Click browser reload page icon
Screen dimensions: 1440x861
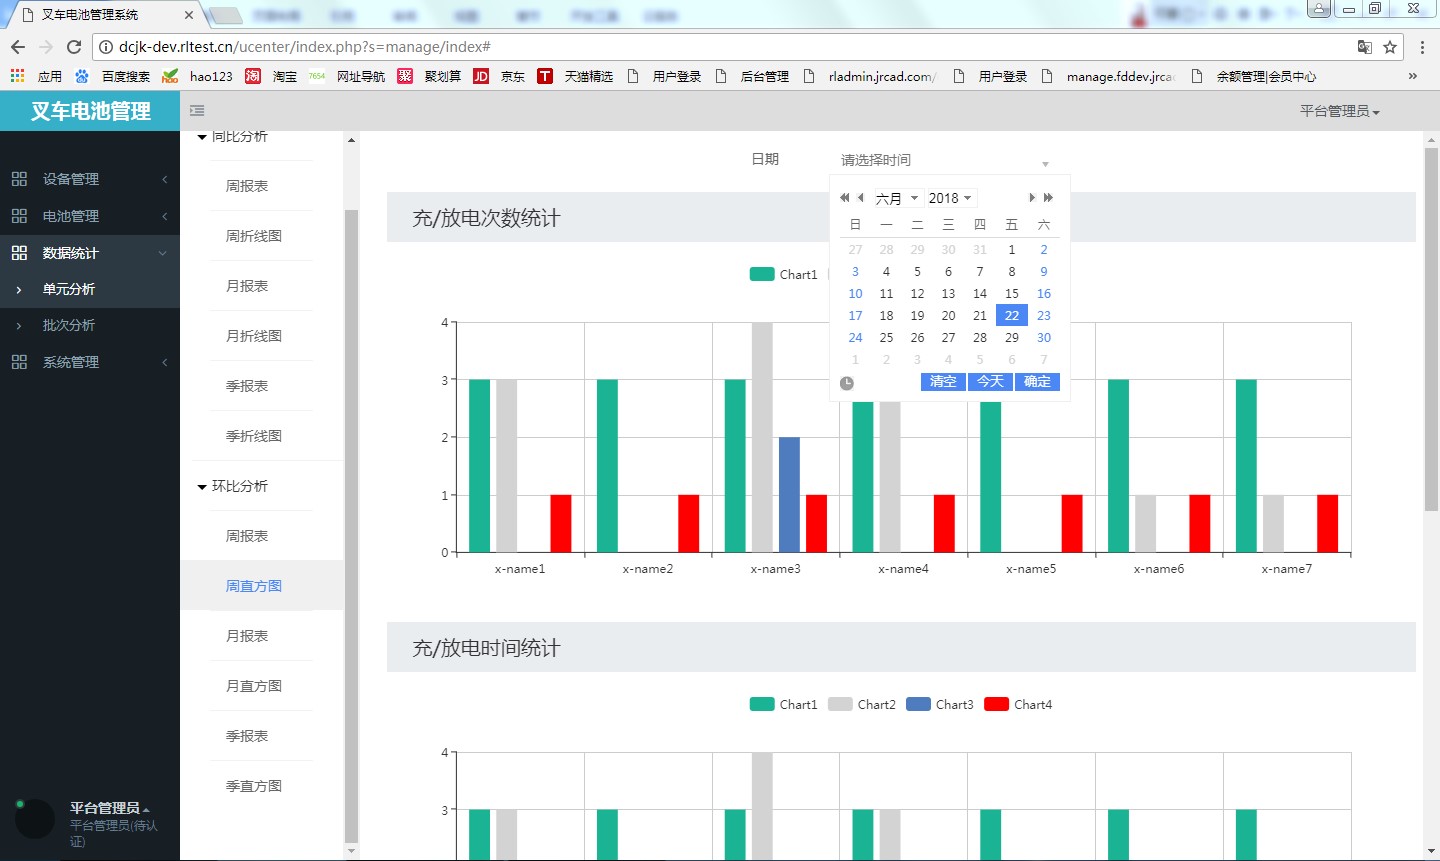pyautogui.click(x=74, y=47)
